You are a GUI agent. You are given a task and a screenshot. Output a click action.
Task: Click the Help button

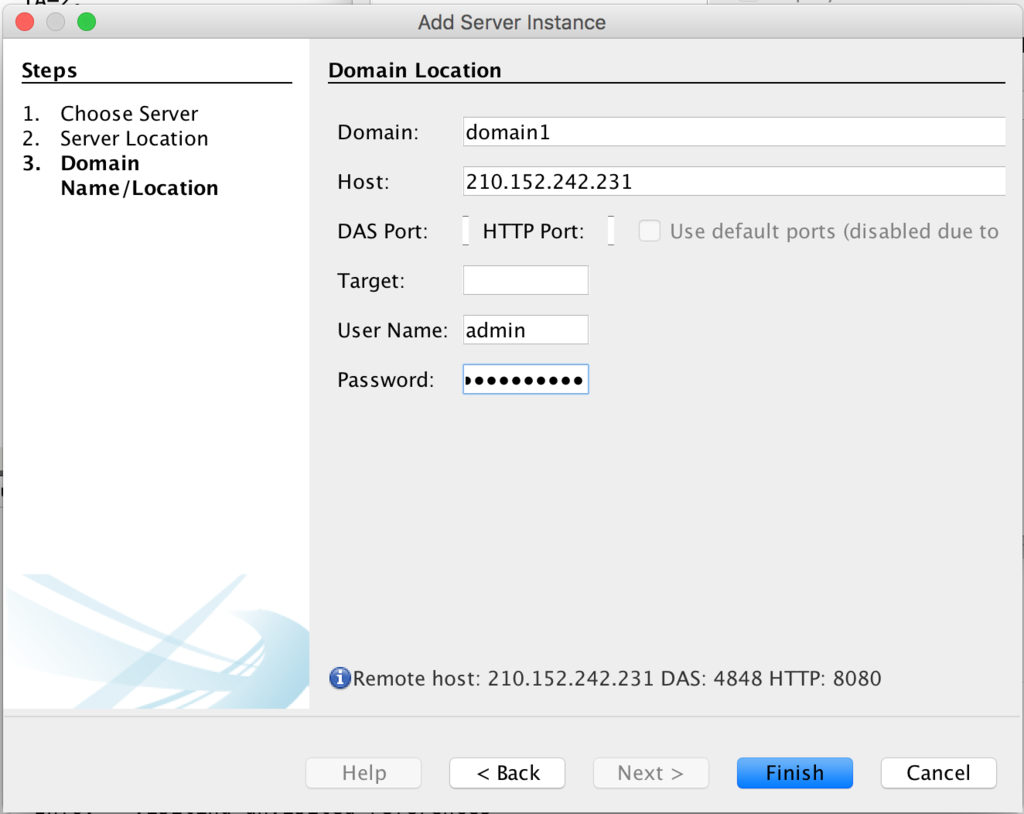pyautogui.click(x=364, y=773)
